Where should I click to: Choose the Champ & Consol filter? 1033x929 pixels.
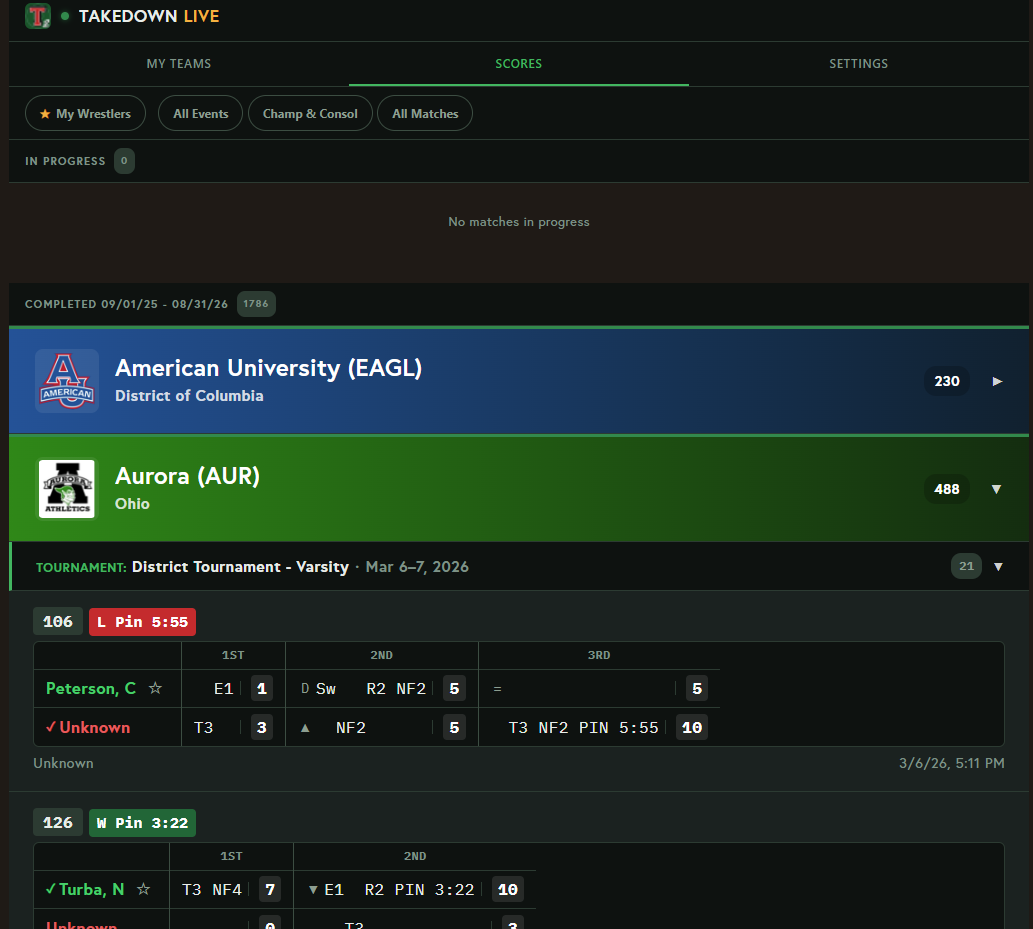pos(310,113)
